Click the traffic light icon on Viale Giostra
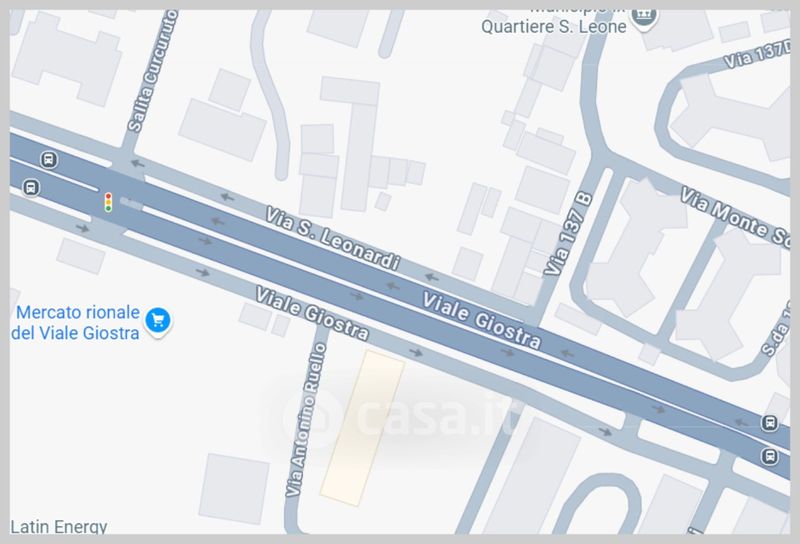The width and height of the screenshot is (800, 544). tap(108, 202)
